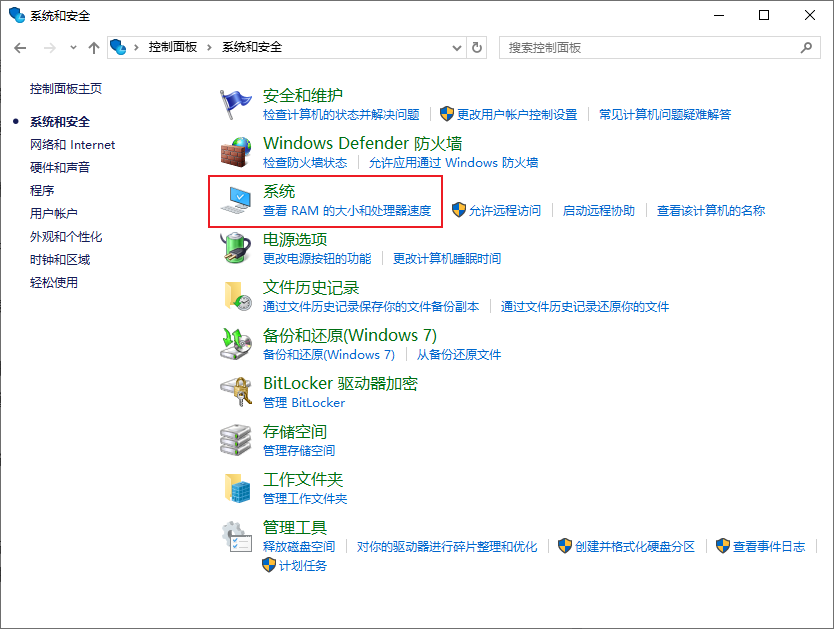Select 系统和安全 in the breadcrumb
Viewport: 834px width, 629px height.
[252, 47]
